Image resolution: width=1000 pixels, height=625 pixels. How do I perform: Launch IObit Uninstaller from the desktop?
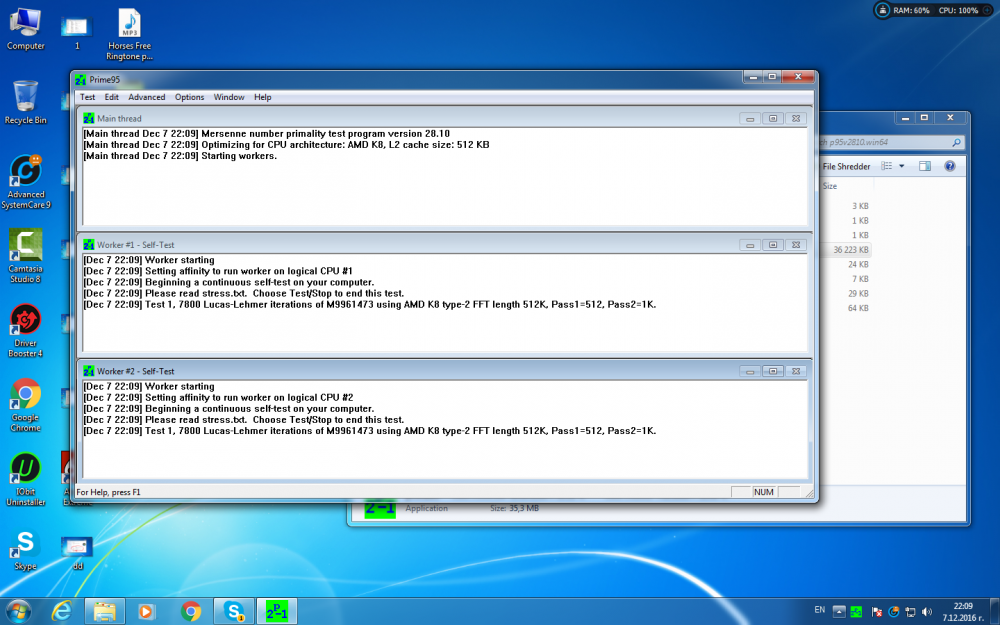26,480
